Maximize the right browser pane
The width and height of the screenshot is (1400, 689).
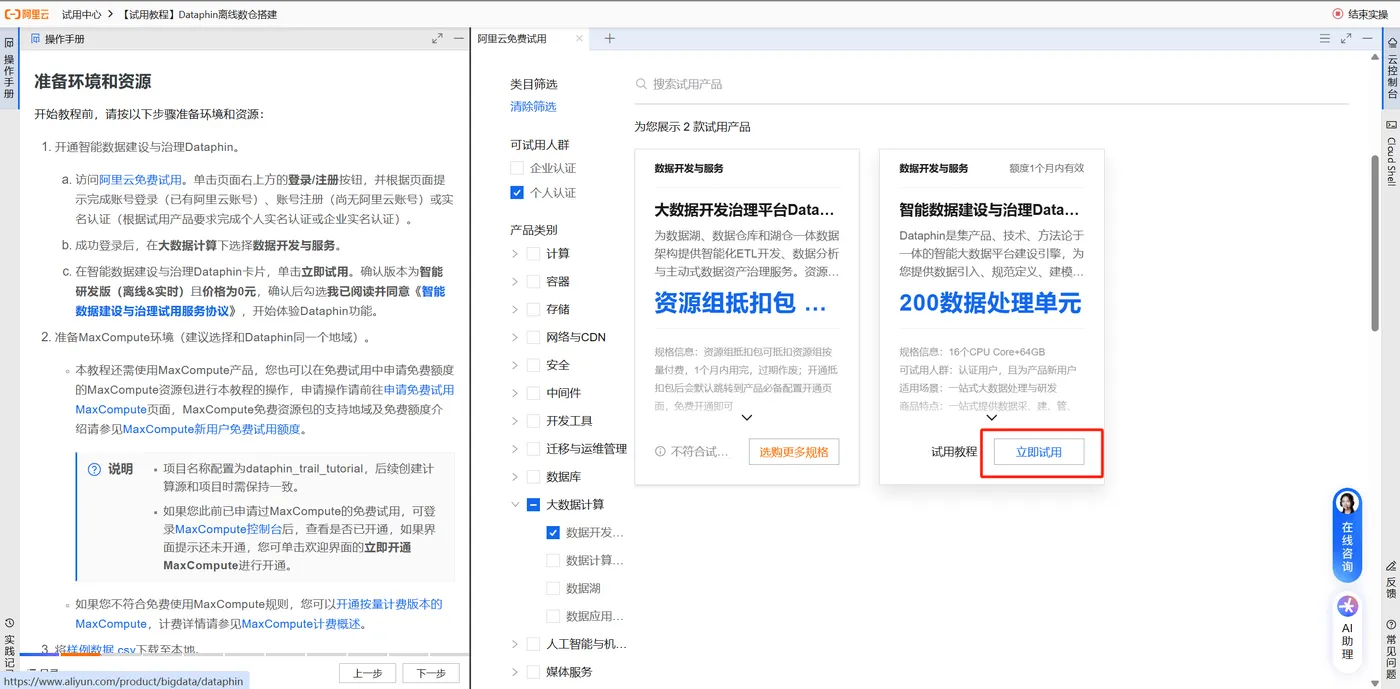tap(1346, 38)
